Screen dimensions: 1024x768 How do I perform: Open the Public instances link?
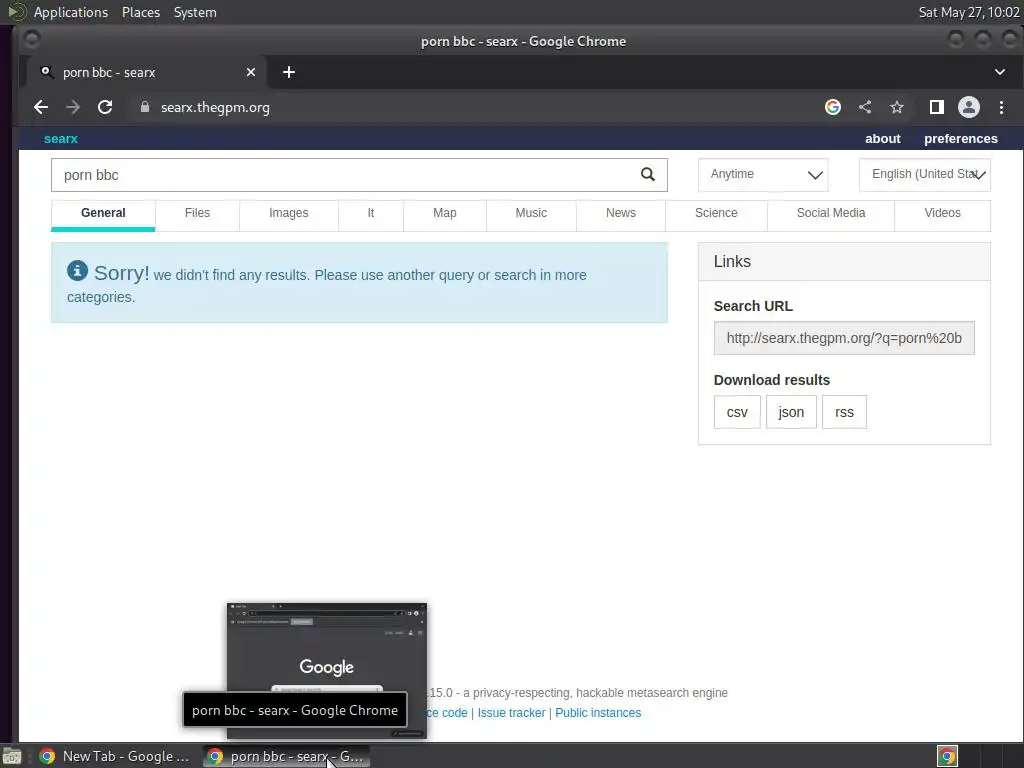tap(598, 713)
